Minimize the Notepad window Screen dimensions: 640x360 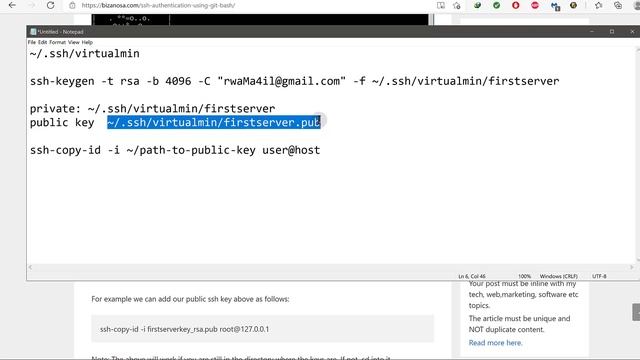[592, 31]
